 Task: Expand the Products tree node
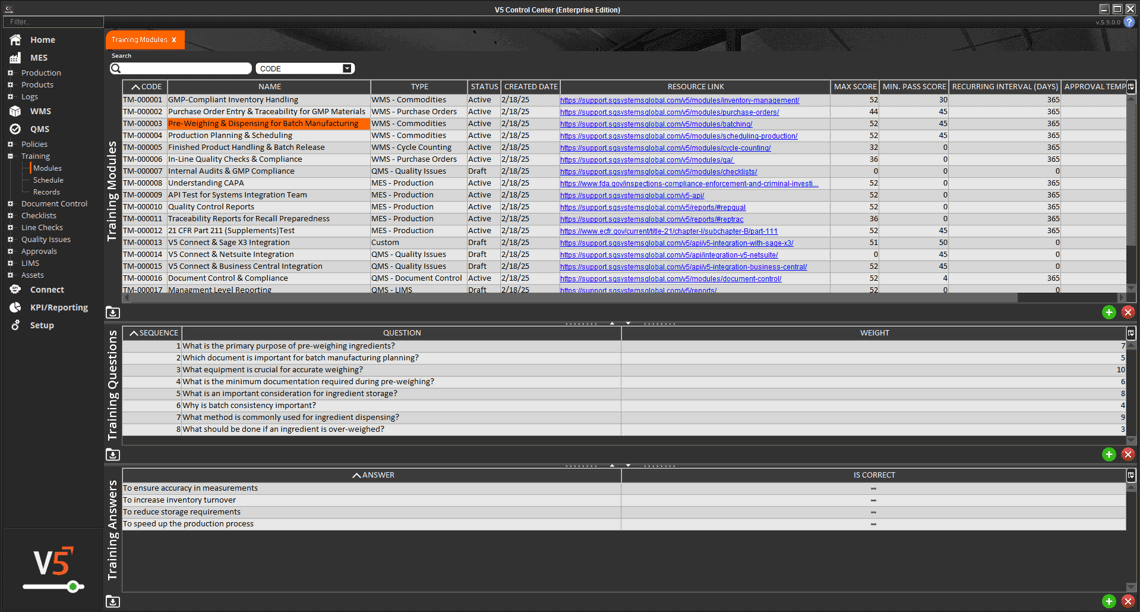click(x=10, y=85)
